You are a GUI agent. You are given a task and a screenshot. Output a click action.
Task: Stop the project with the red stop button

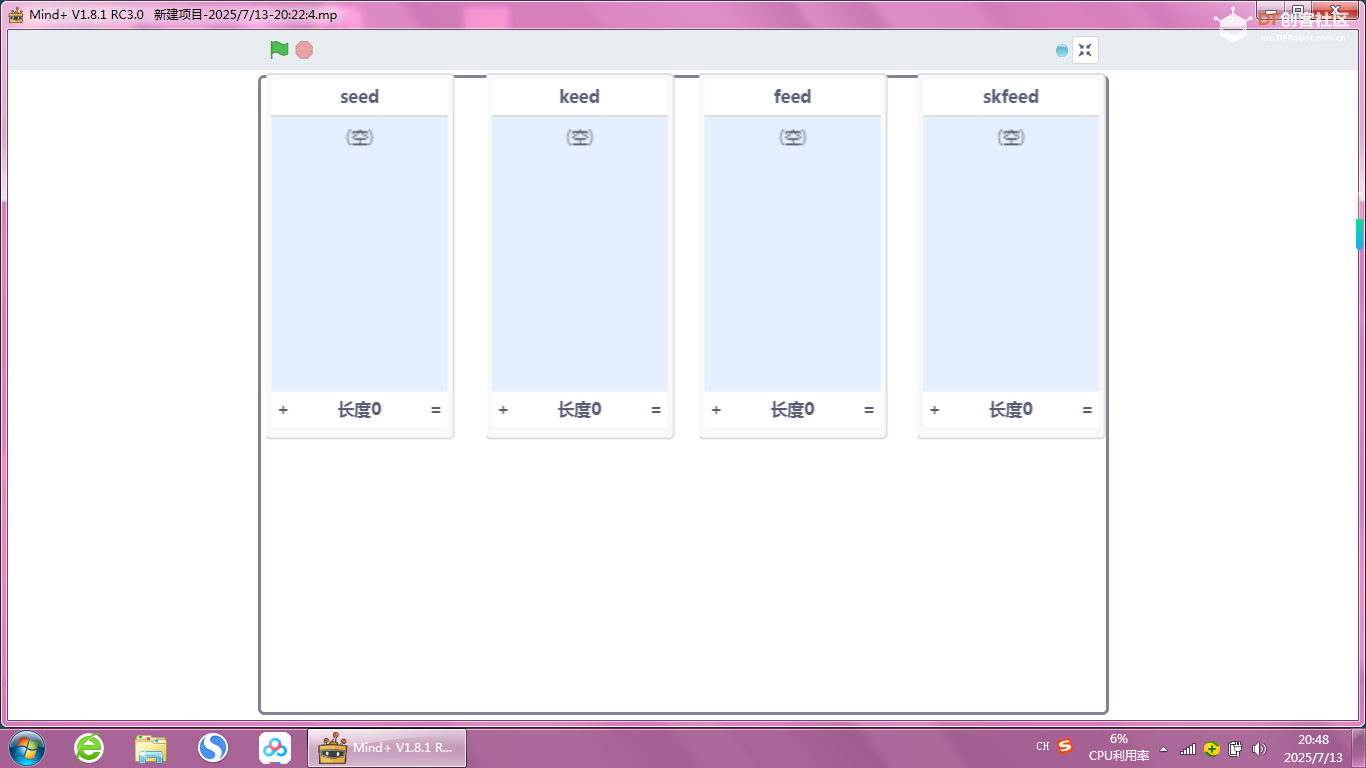304,50
